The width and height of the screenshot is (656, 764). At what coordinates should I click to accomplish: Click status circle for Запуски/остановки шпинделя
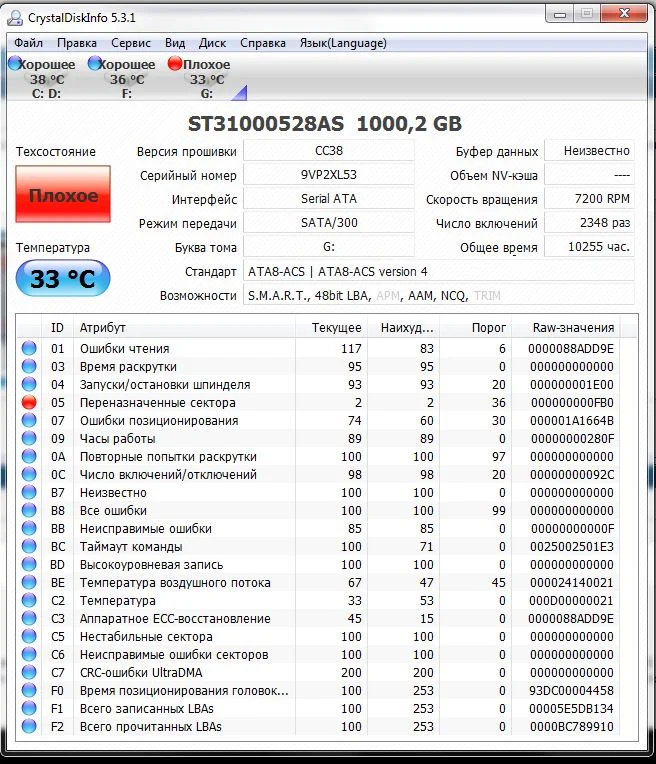tap(29, 384)
